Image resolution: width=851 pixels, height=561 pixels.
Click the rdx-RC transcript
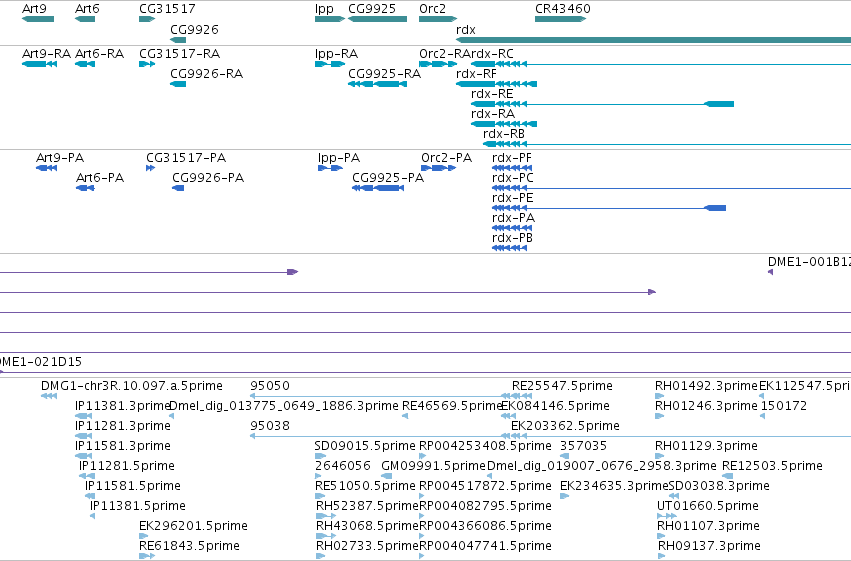pos(661,64)
